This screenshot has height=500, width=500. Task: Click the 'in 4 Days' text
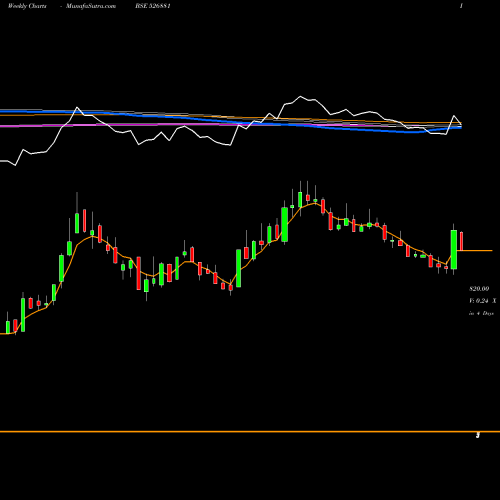[x=481, y=313]
